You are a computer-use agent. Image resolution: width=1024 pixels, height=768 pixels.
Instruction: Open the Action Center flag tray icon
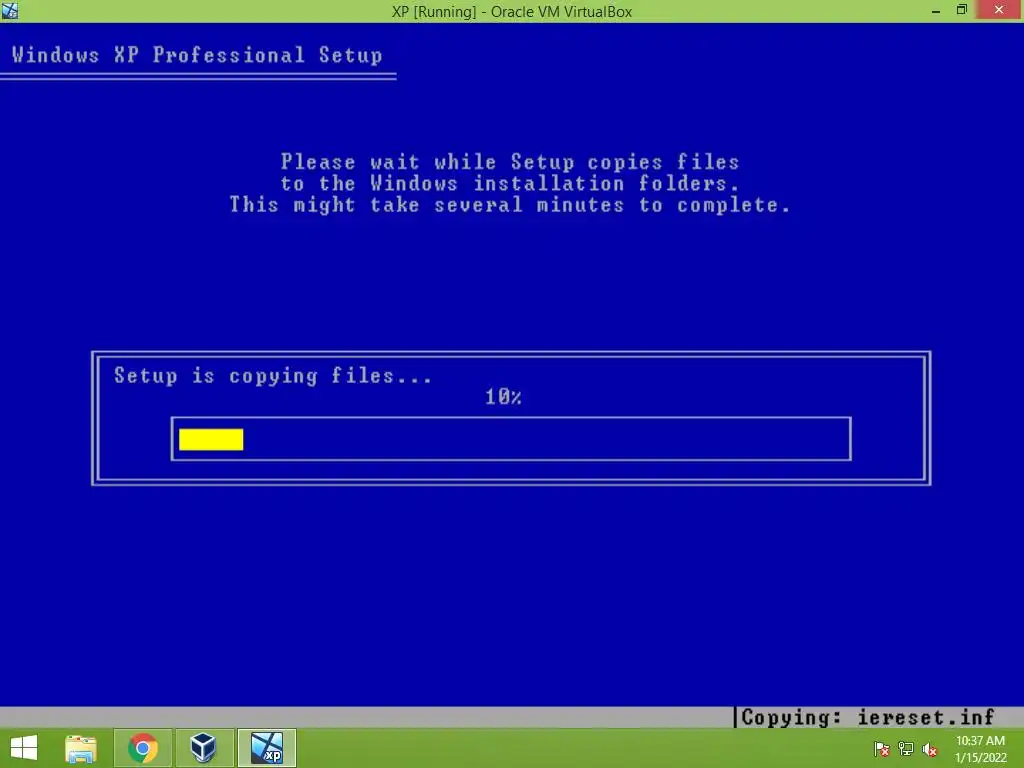(x=881, y=749)
